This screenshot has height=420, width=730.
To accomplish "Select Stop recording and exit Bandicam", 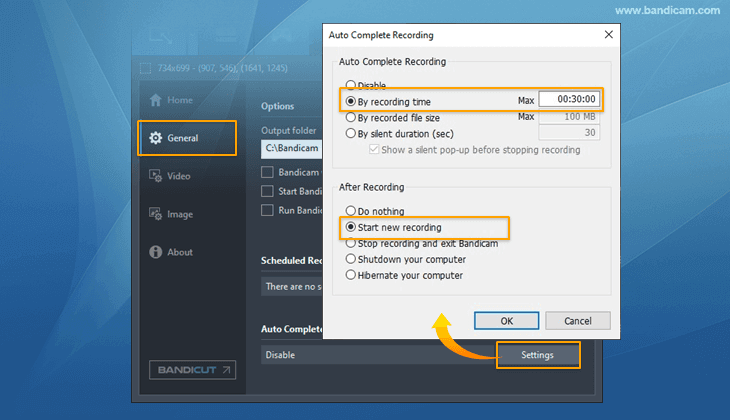I will point(351,243).
